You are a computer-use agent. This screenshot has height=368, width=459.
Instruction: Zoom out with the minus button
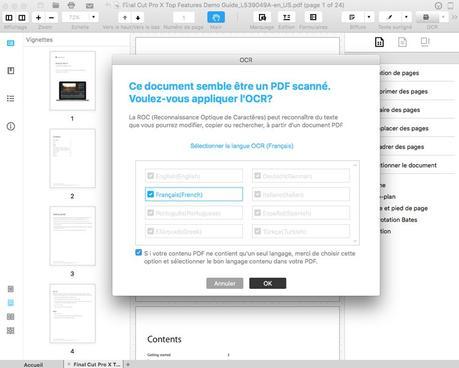(51, 17)
